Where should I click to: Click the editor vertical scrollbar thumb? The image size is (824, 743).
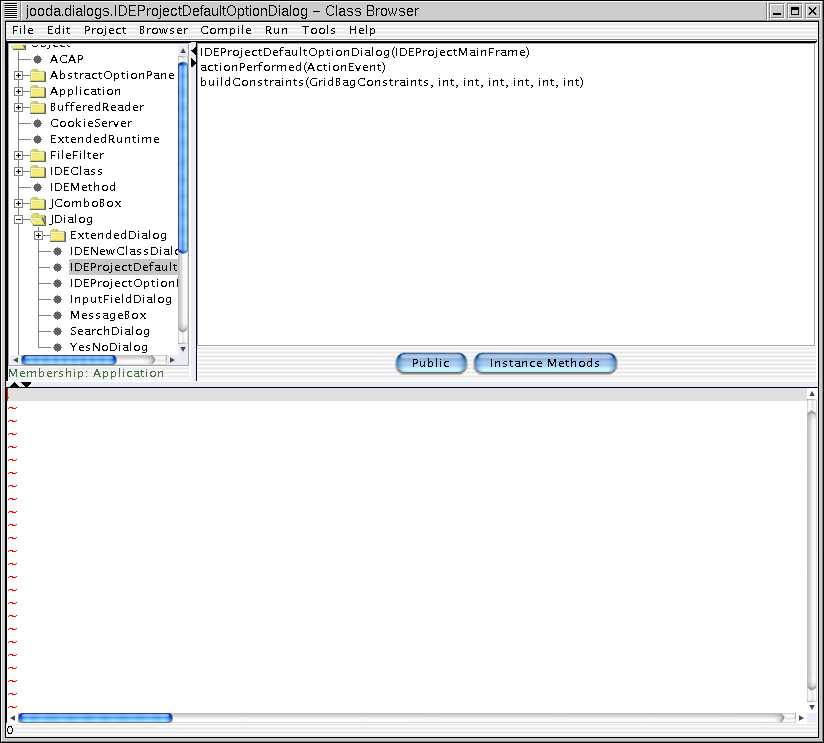point(812,551)
